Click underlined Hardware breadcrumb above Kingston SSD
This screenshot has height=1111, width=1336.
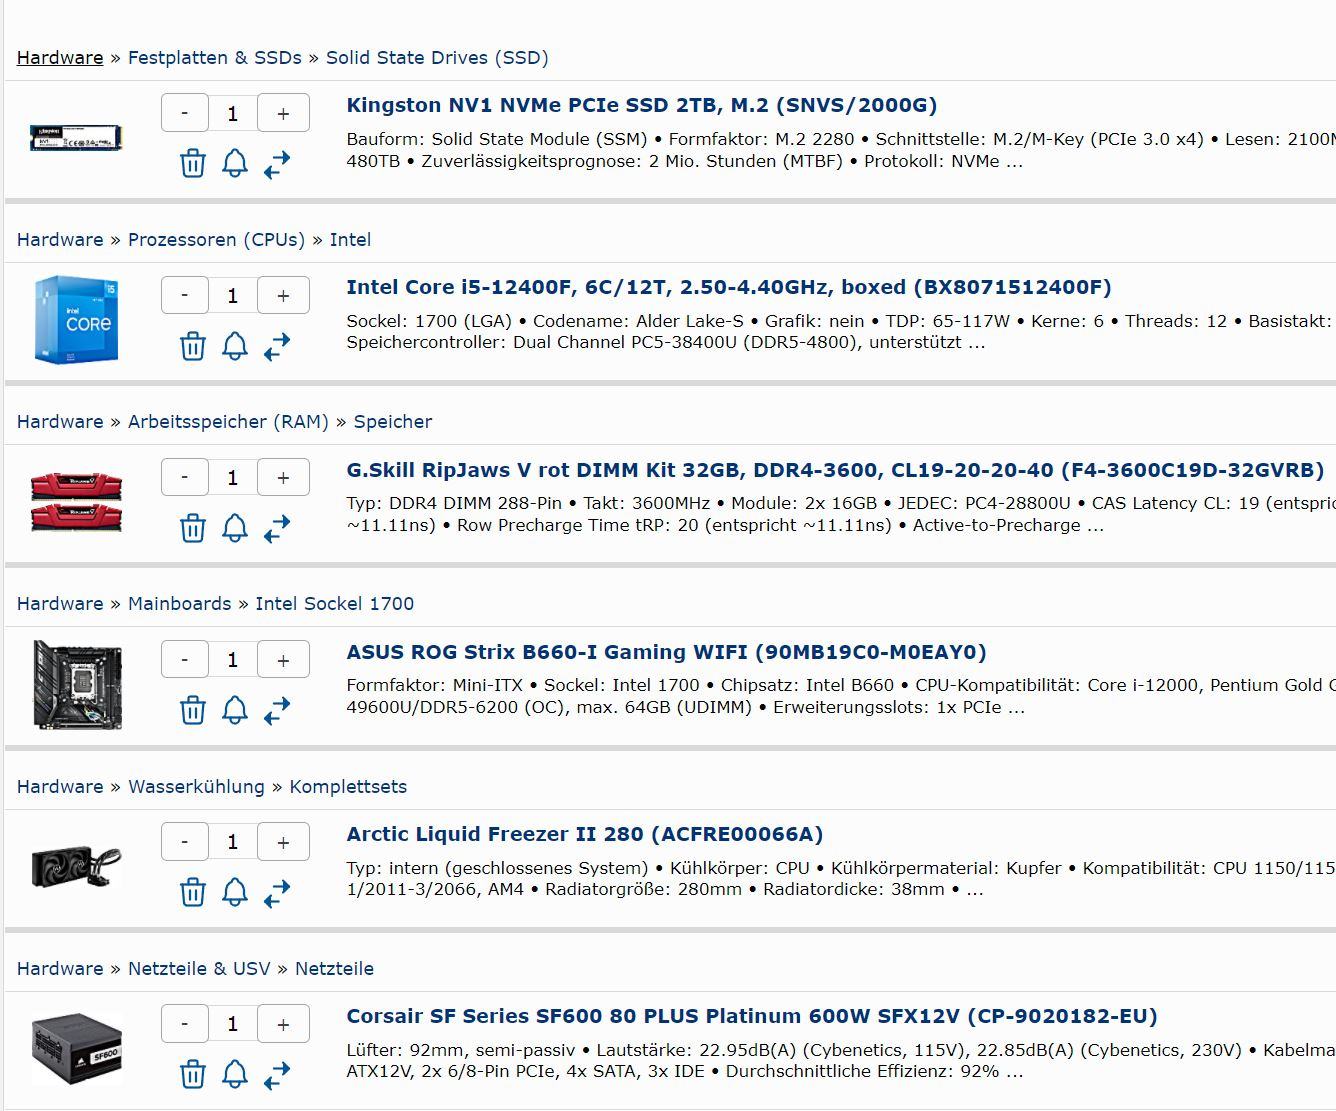(x=60, y=57)
